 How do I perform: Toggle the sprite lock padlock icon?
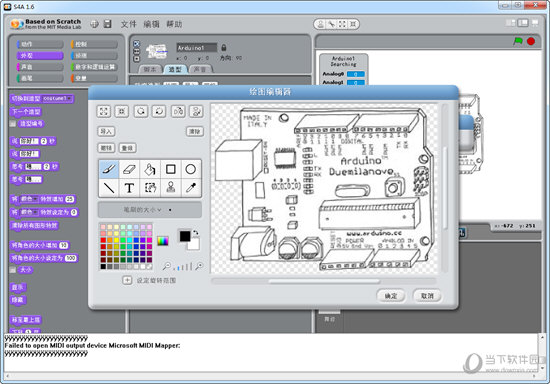tap(224, 47)
